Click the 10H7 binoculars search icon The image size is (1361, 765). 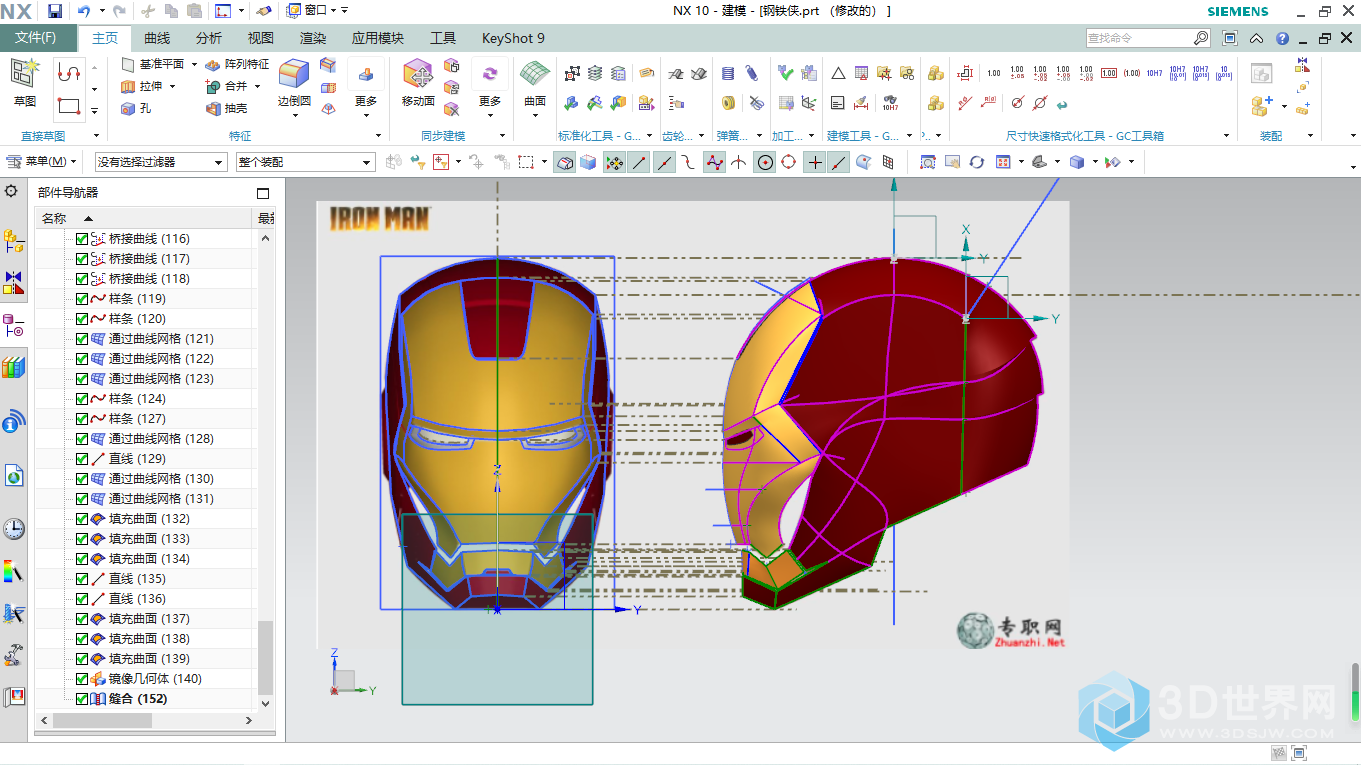click(x=890, y=102)
